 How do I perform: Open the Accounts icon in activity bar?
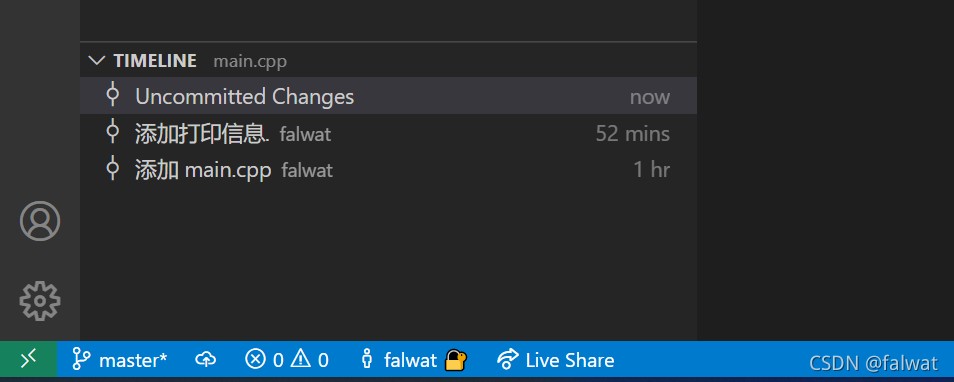point(40,221)
